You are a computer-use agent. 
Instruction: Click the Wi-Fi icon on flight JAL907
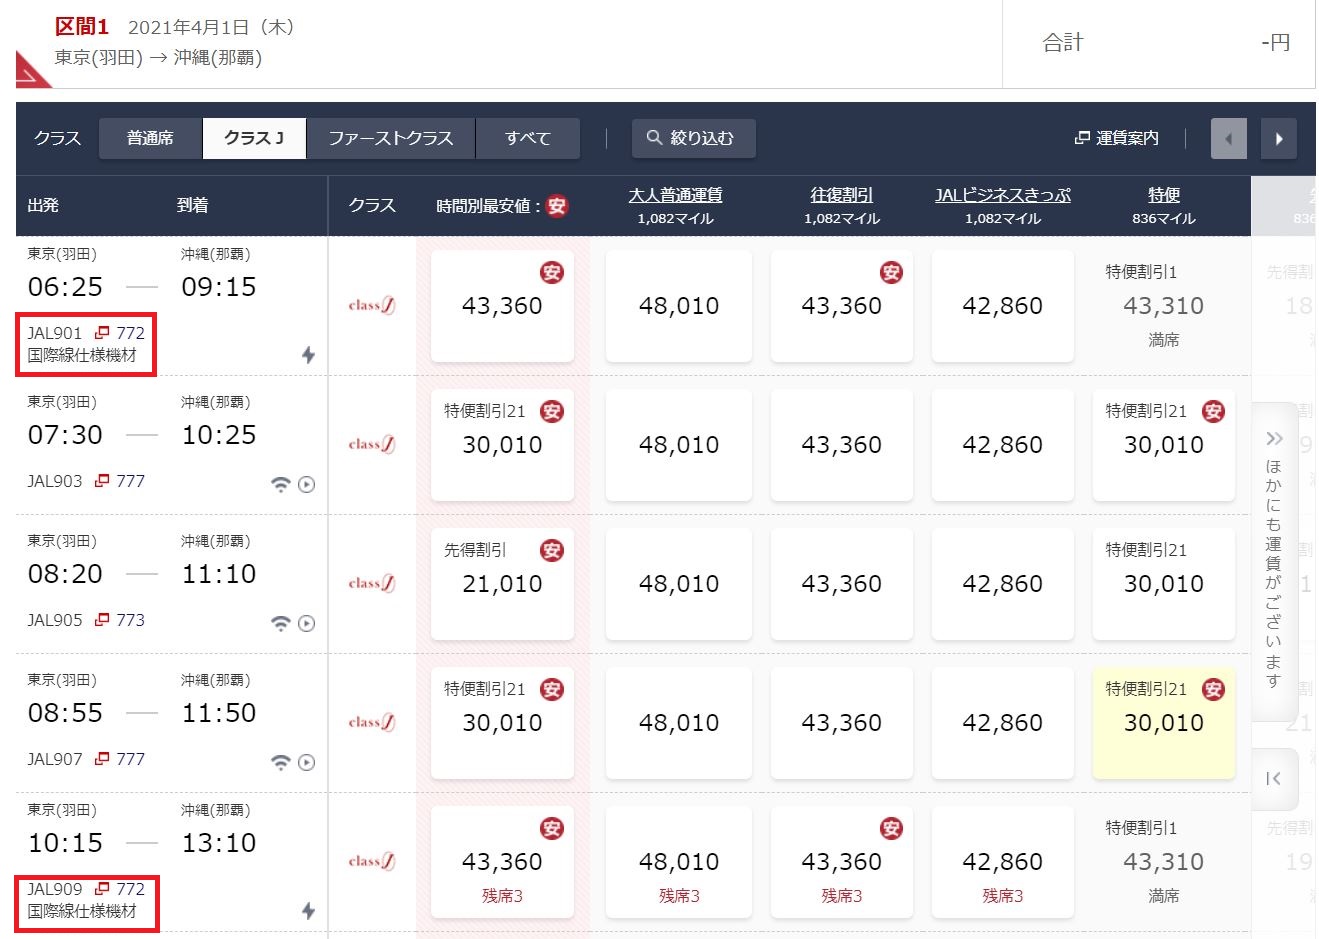[281, 763]
